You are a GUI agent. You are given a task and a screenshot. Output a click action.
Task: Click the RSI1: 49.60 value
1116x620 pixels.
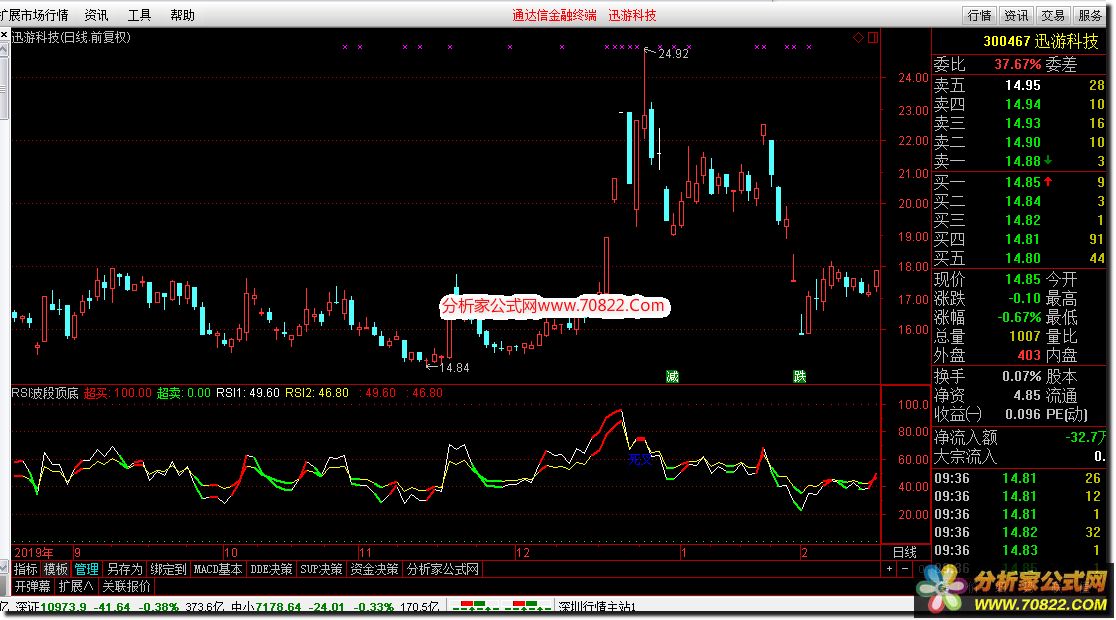(248, 392)
